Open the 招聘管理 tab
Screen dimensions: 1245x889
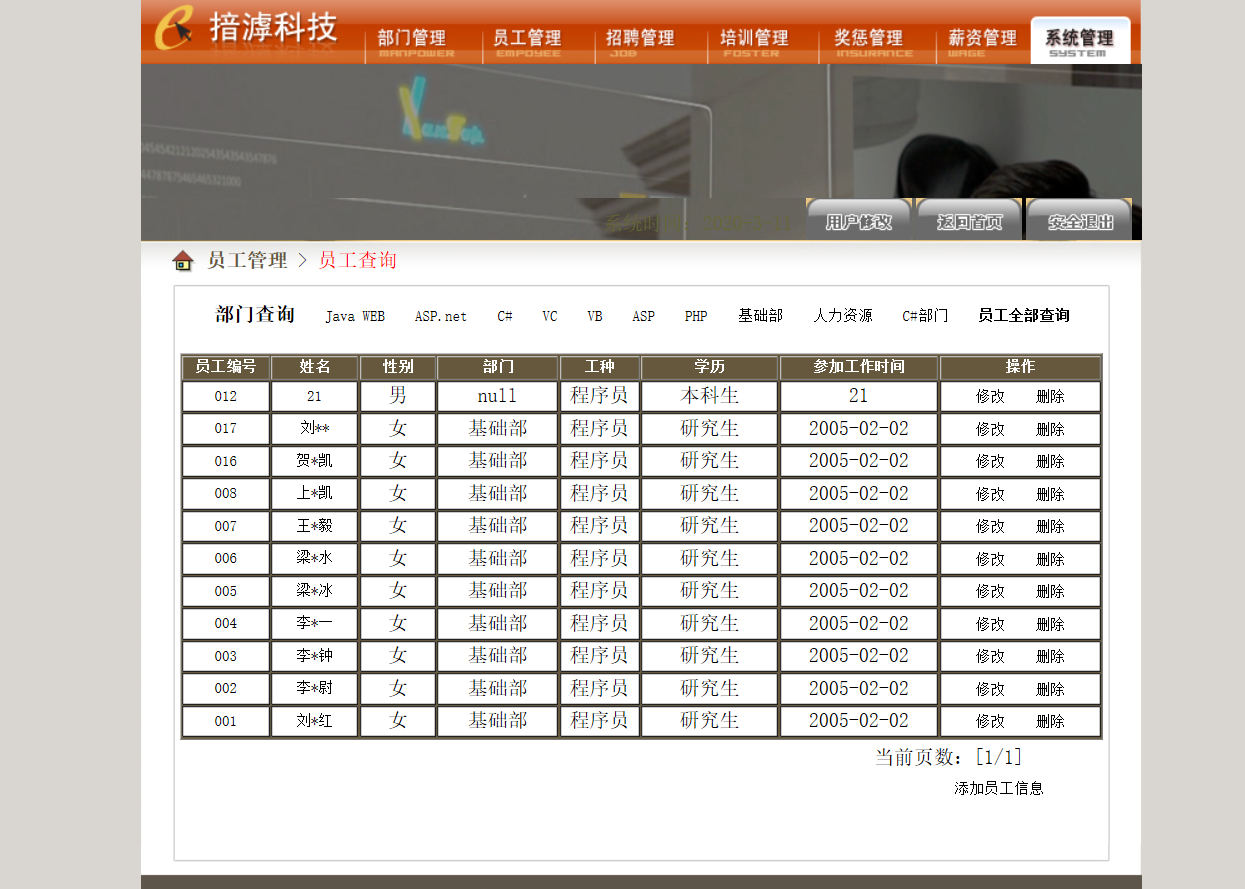pos(641,40)
